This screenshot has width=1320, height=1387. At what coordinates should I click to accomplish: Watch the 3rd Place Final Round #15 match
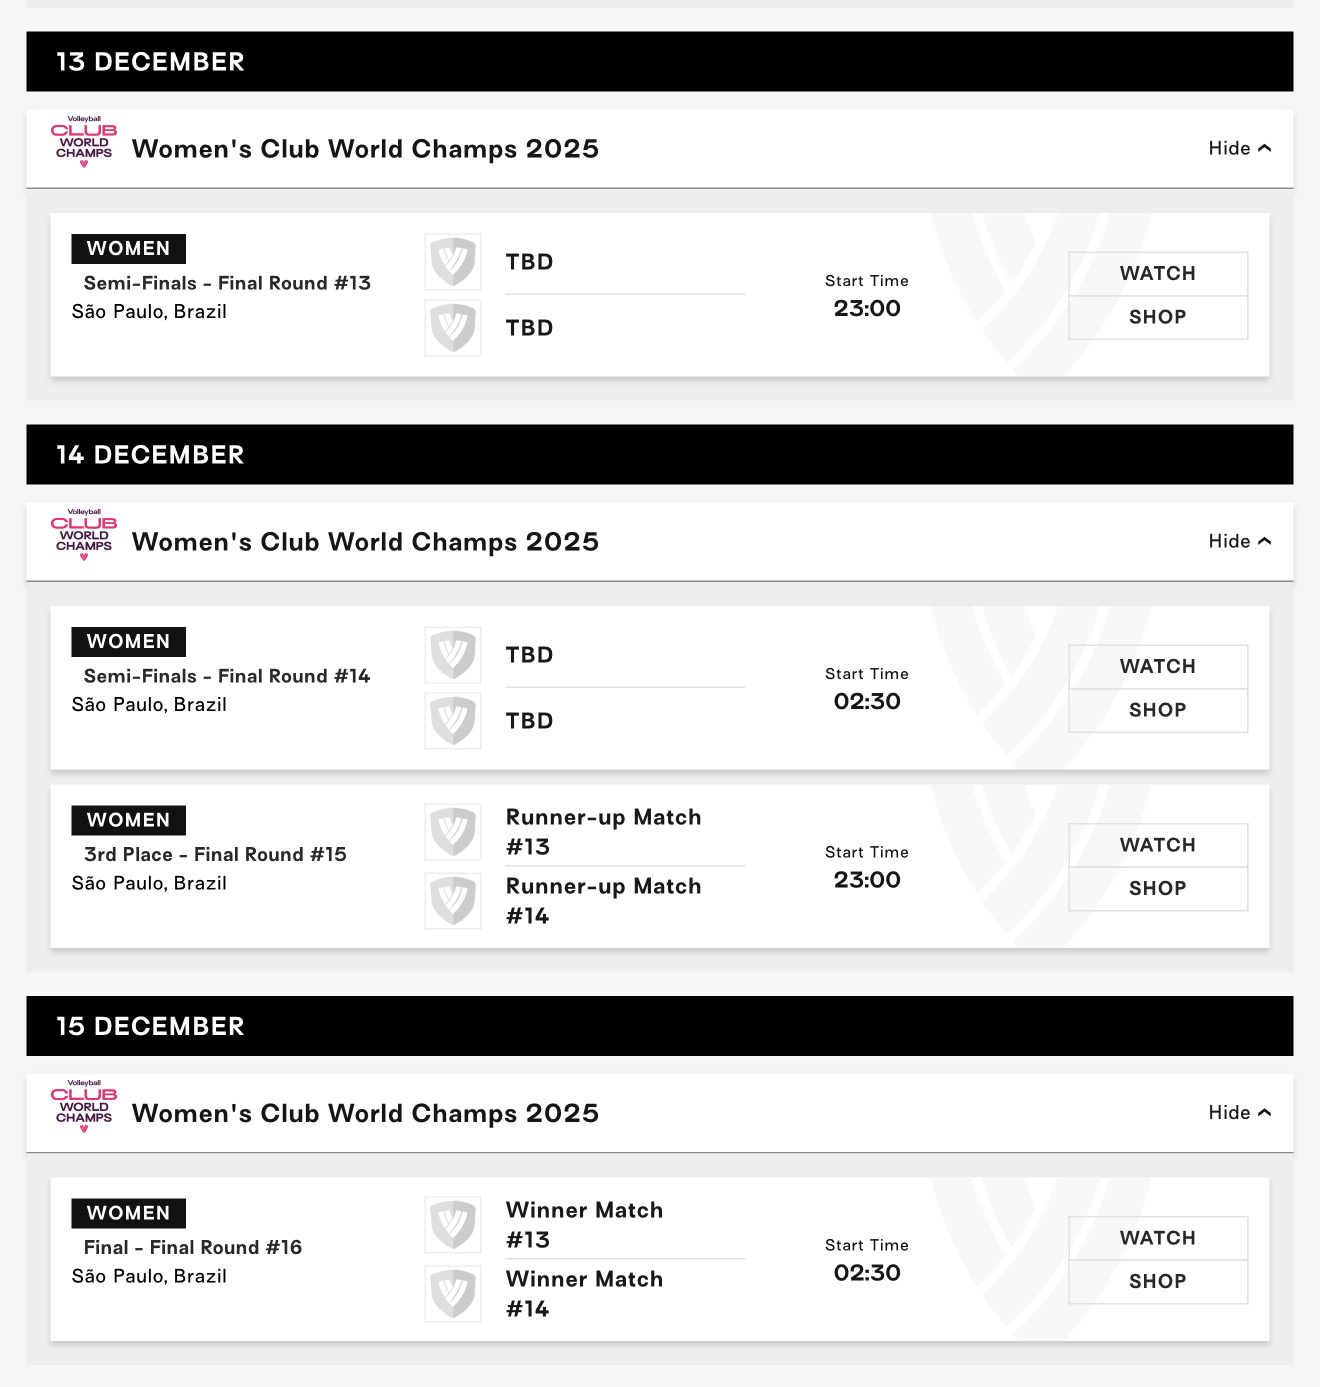(x=1157, y=845)
